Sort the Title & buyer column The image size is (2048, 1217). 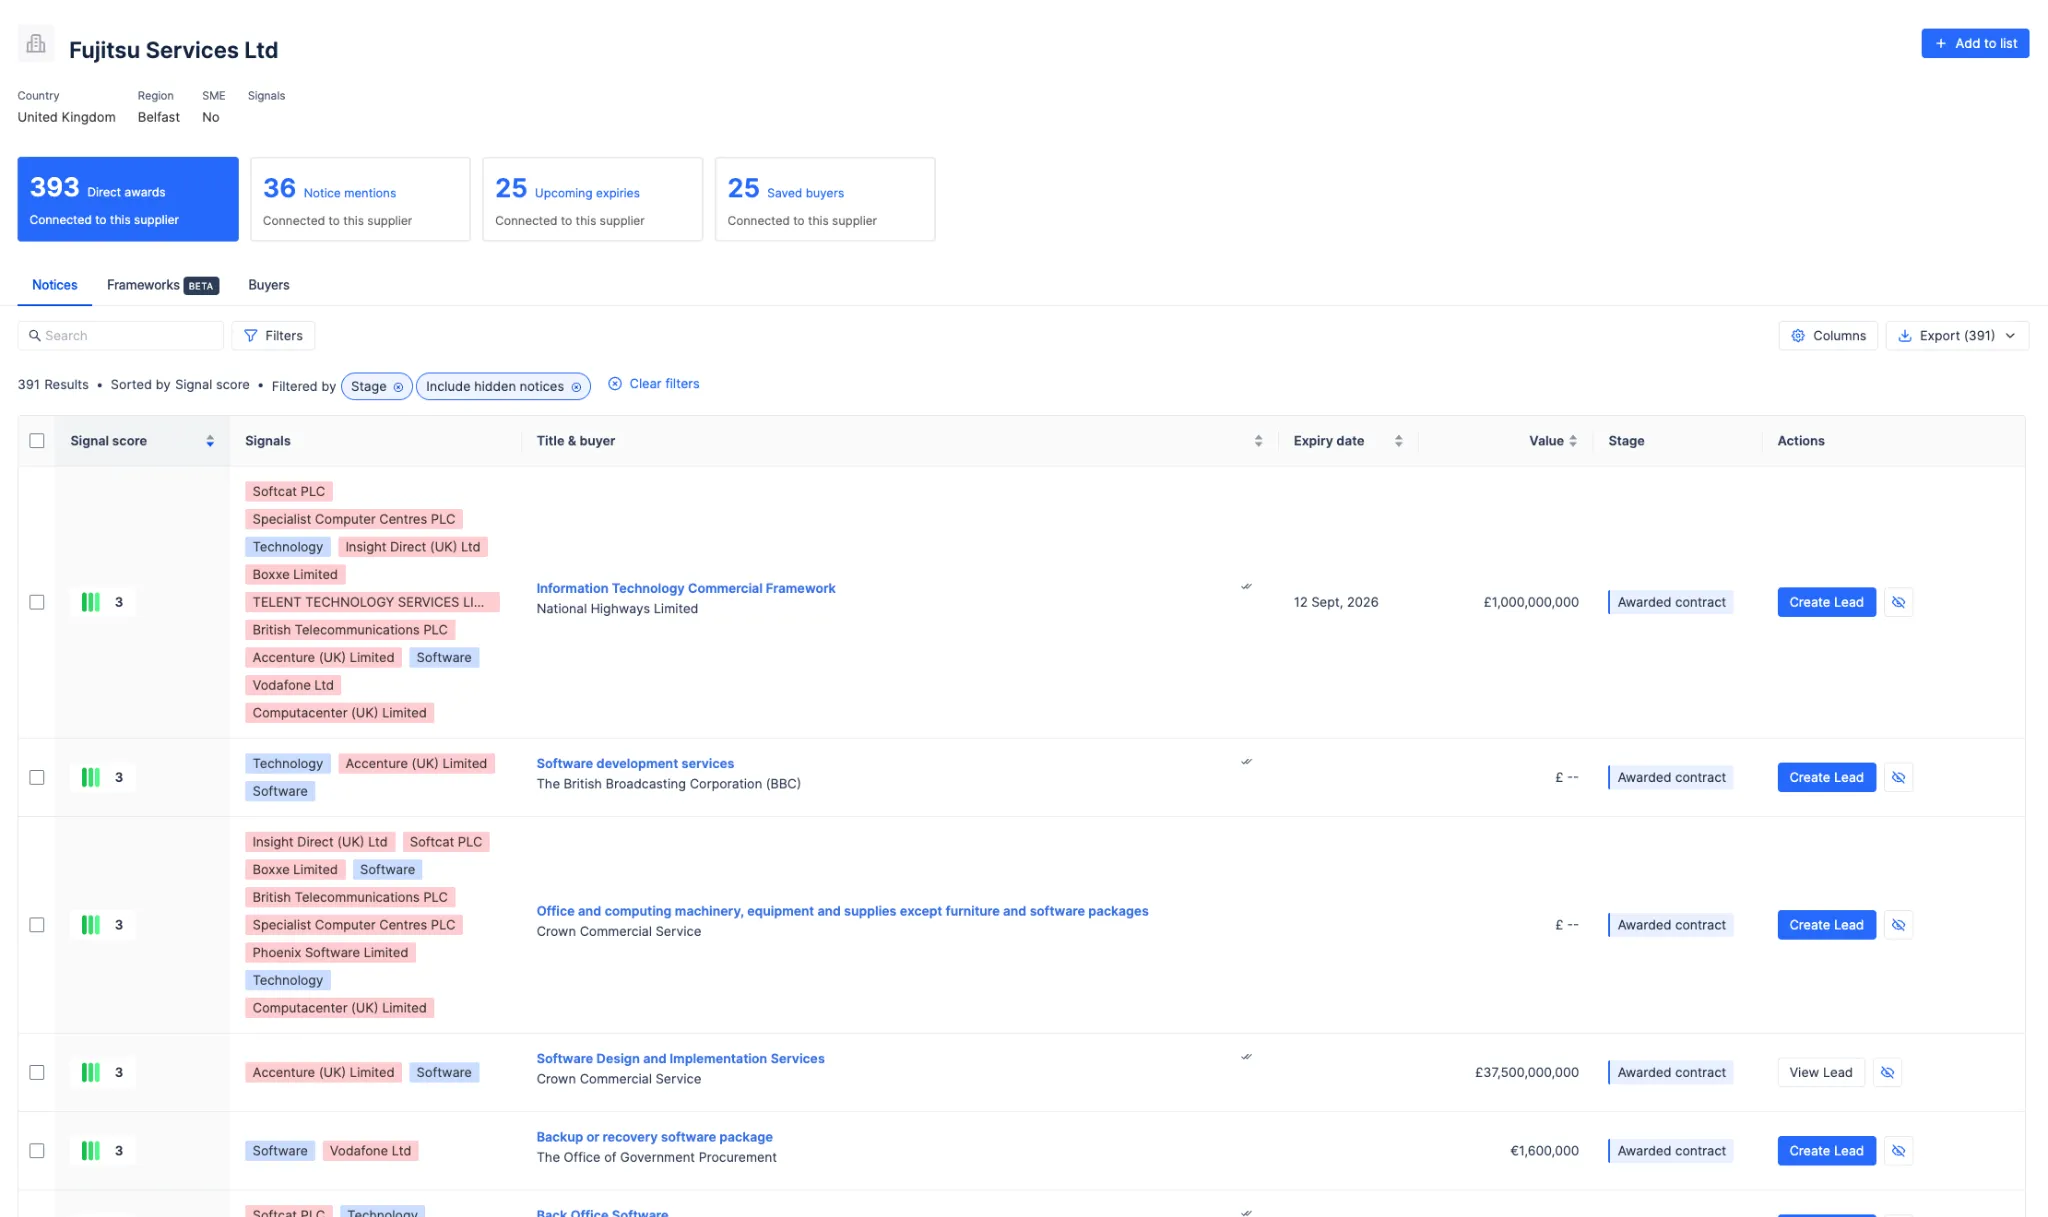pyautogui.click(x=1258, y=441)
